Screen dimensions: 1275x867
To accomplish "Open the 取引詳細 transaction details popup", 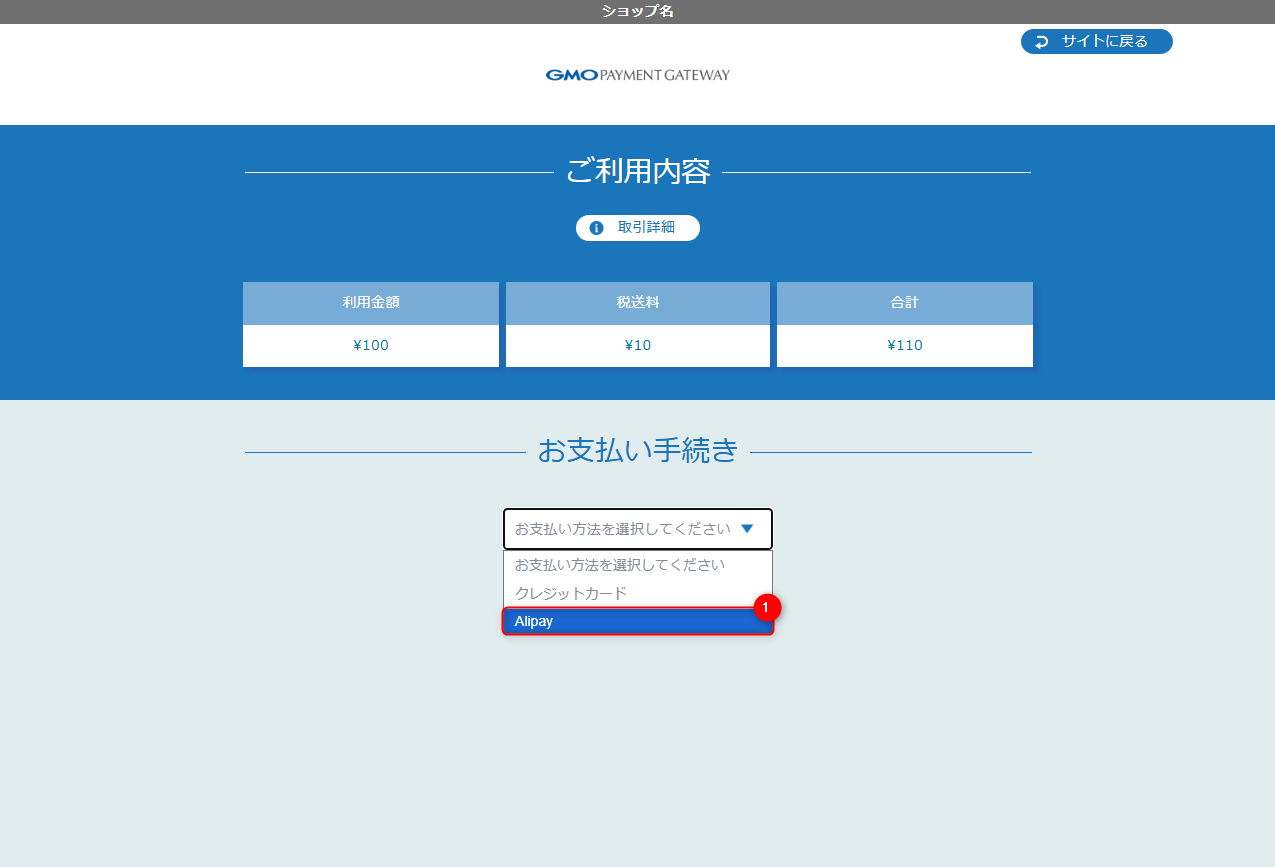I will tap(638, 227).
